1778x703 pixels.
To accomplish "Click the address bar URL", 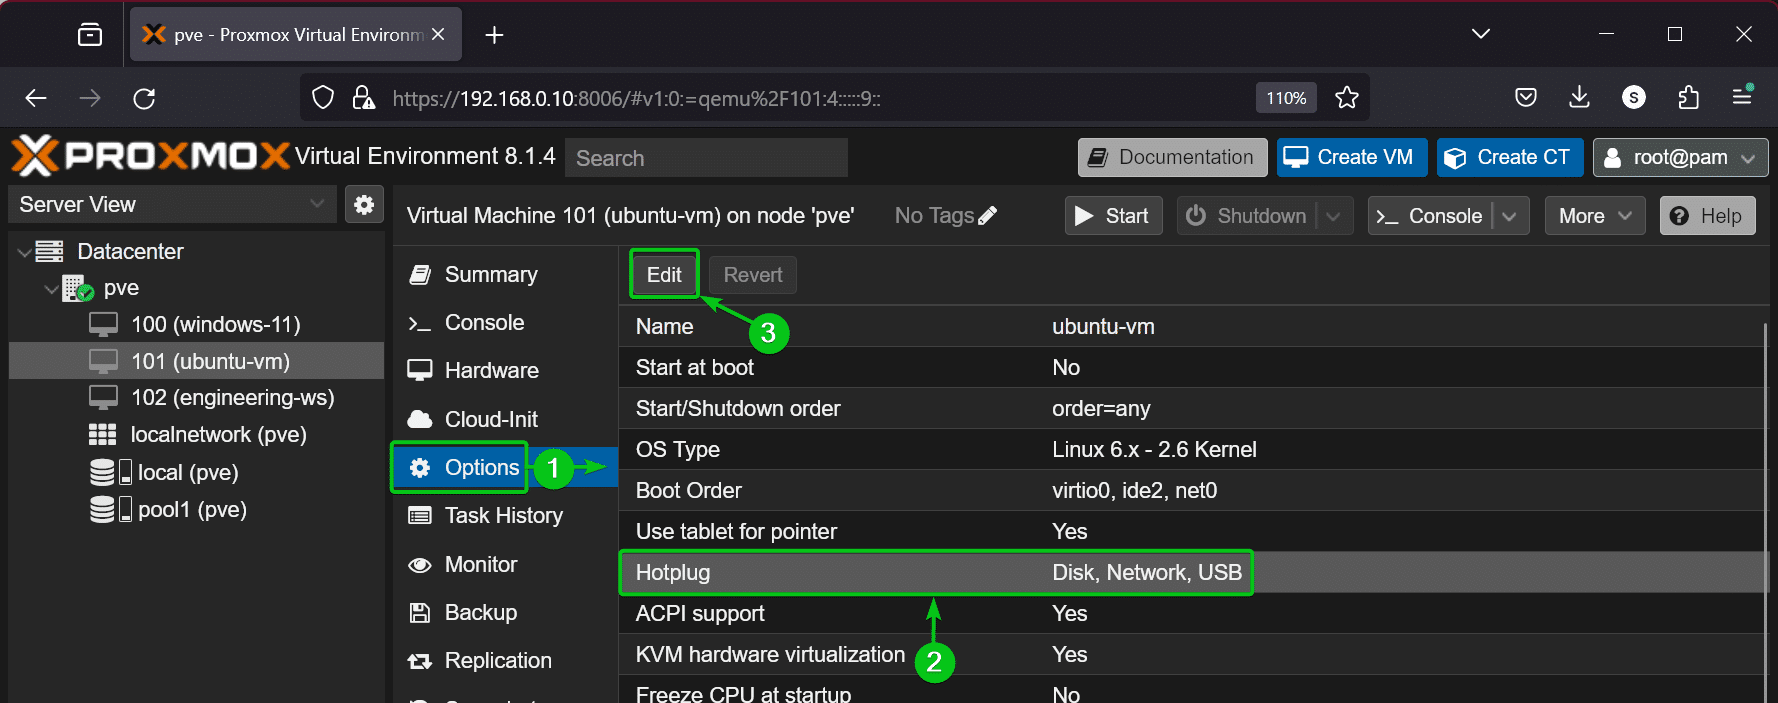I will click(636, 98).
